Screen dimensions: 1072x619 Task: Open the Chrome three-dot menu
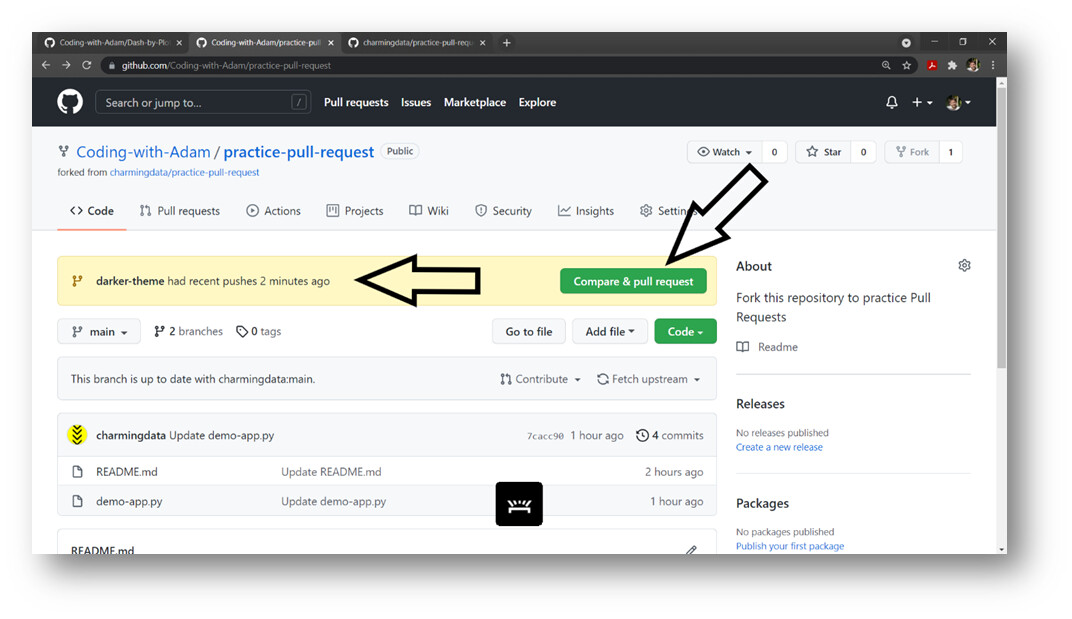pos(993,65)
